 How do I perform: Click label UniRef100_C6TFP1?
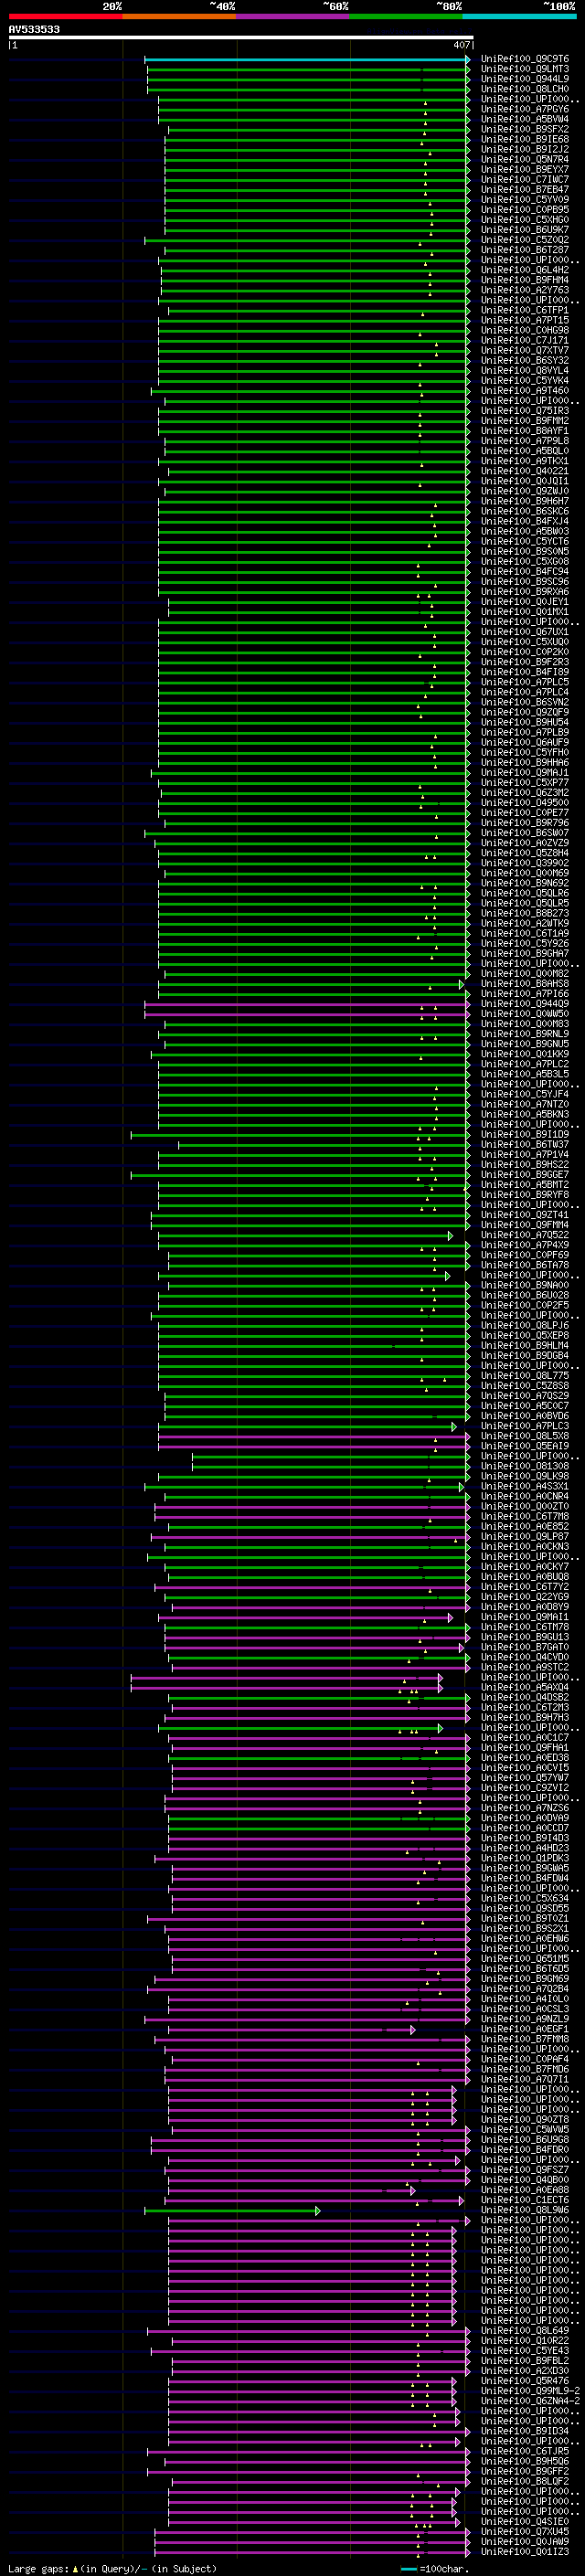[x=525, y=311]
